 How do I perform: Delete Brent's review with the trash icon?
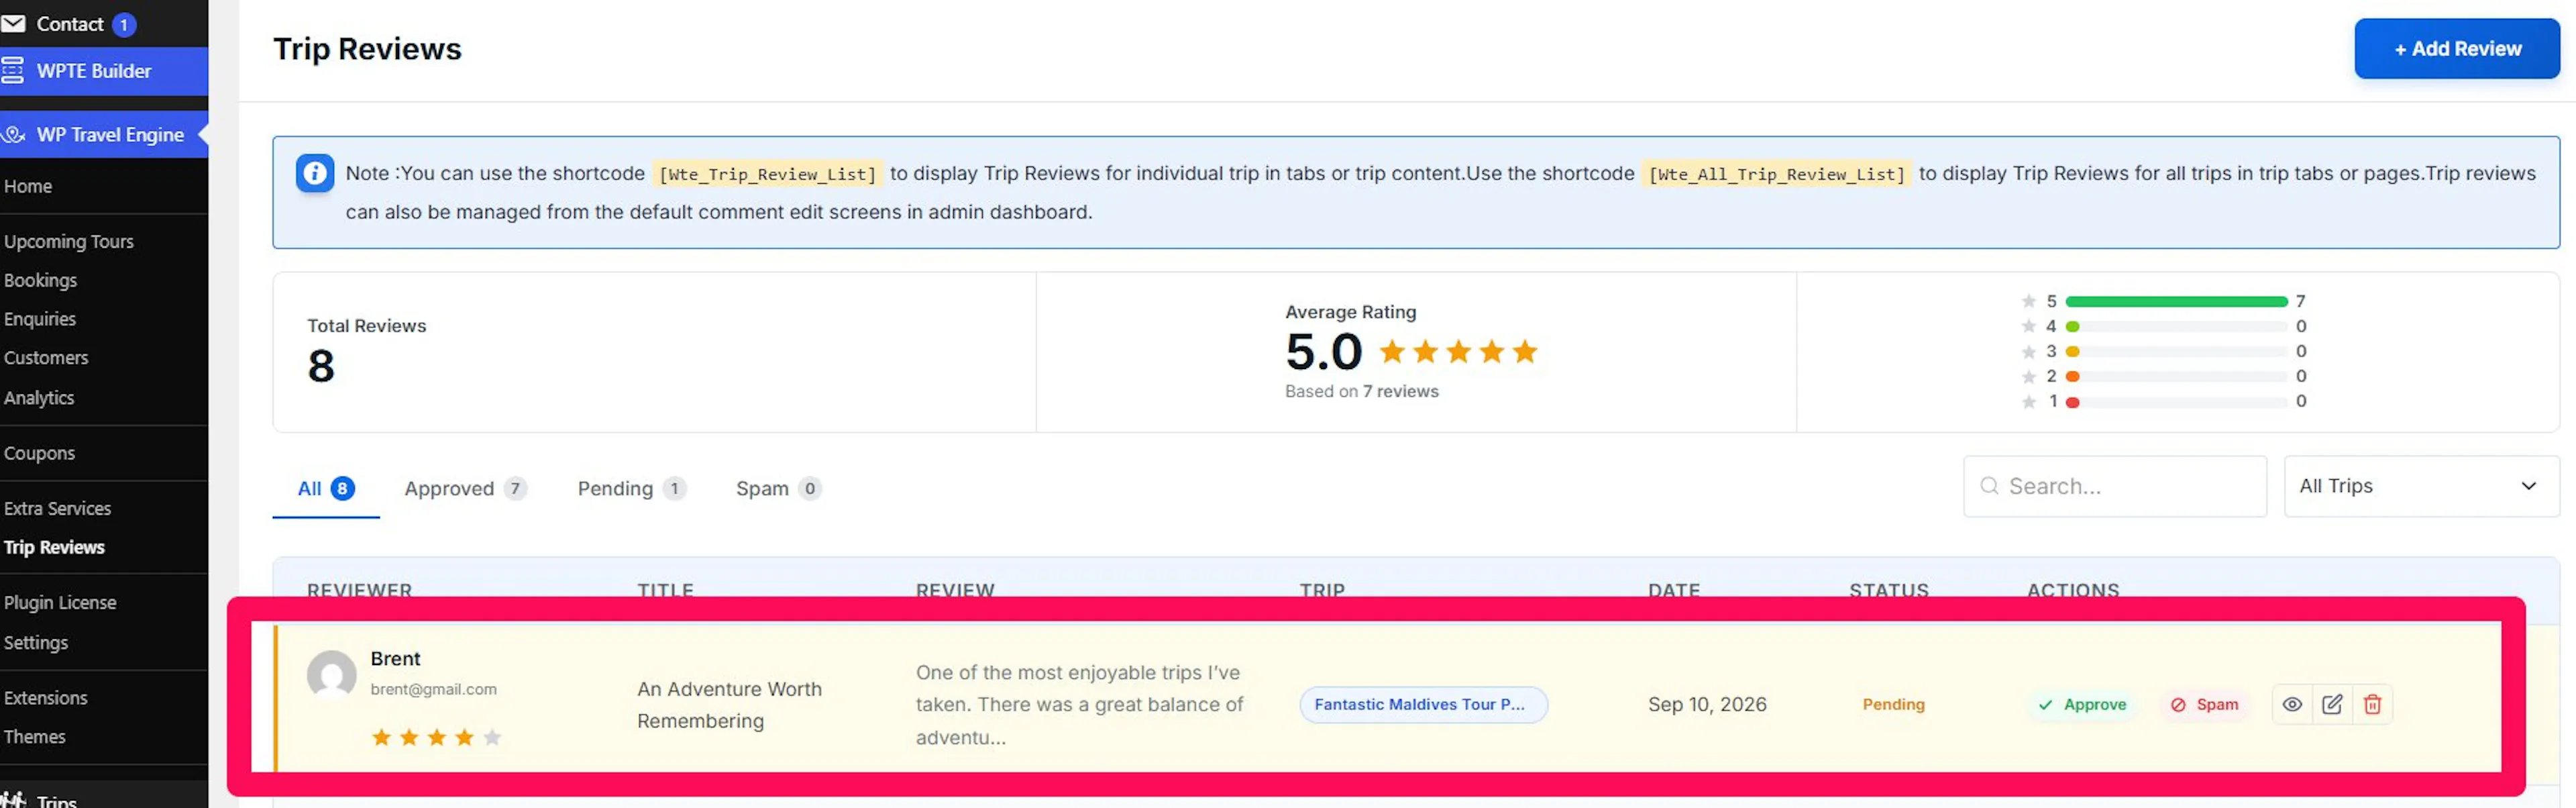tap(2372, 704)
